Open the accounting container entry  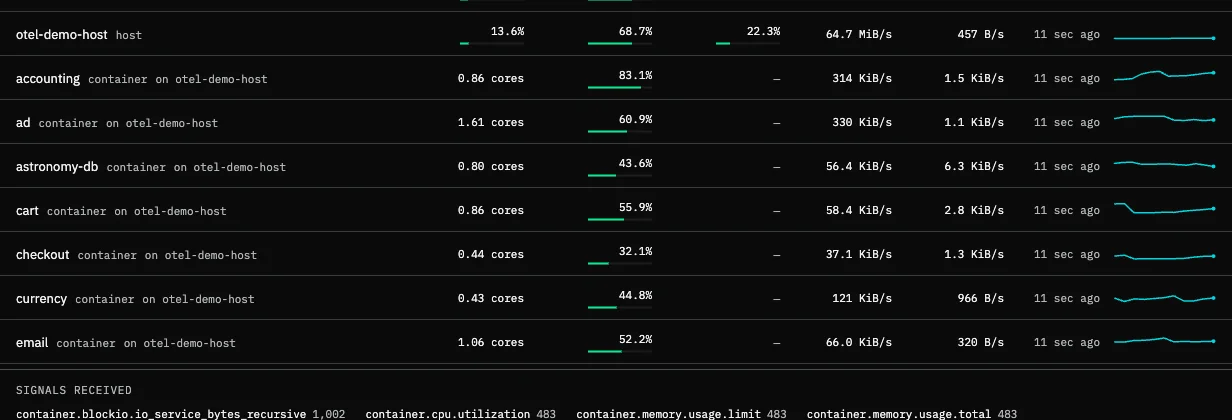(x=616, y=78)
